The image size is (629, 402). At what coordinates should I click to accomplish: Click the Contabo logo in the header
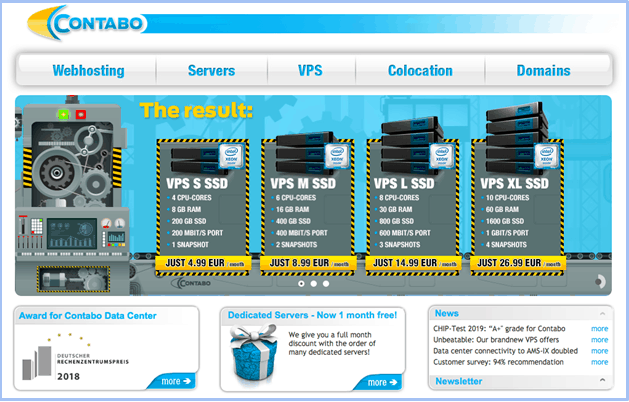[x=86, y=23]
